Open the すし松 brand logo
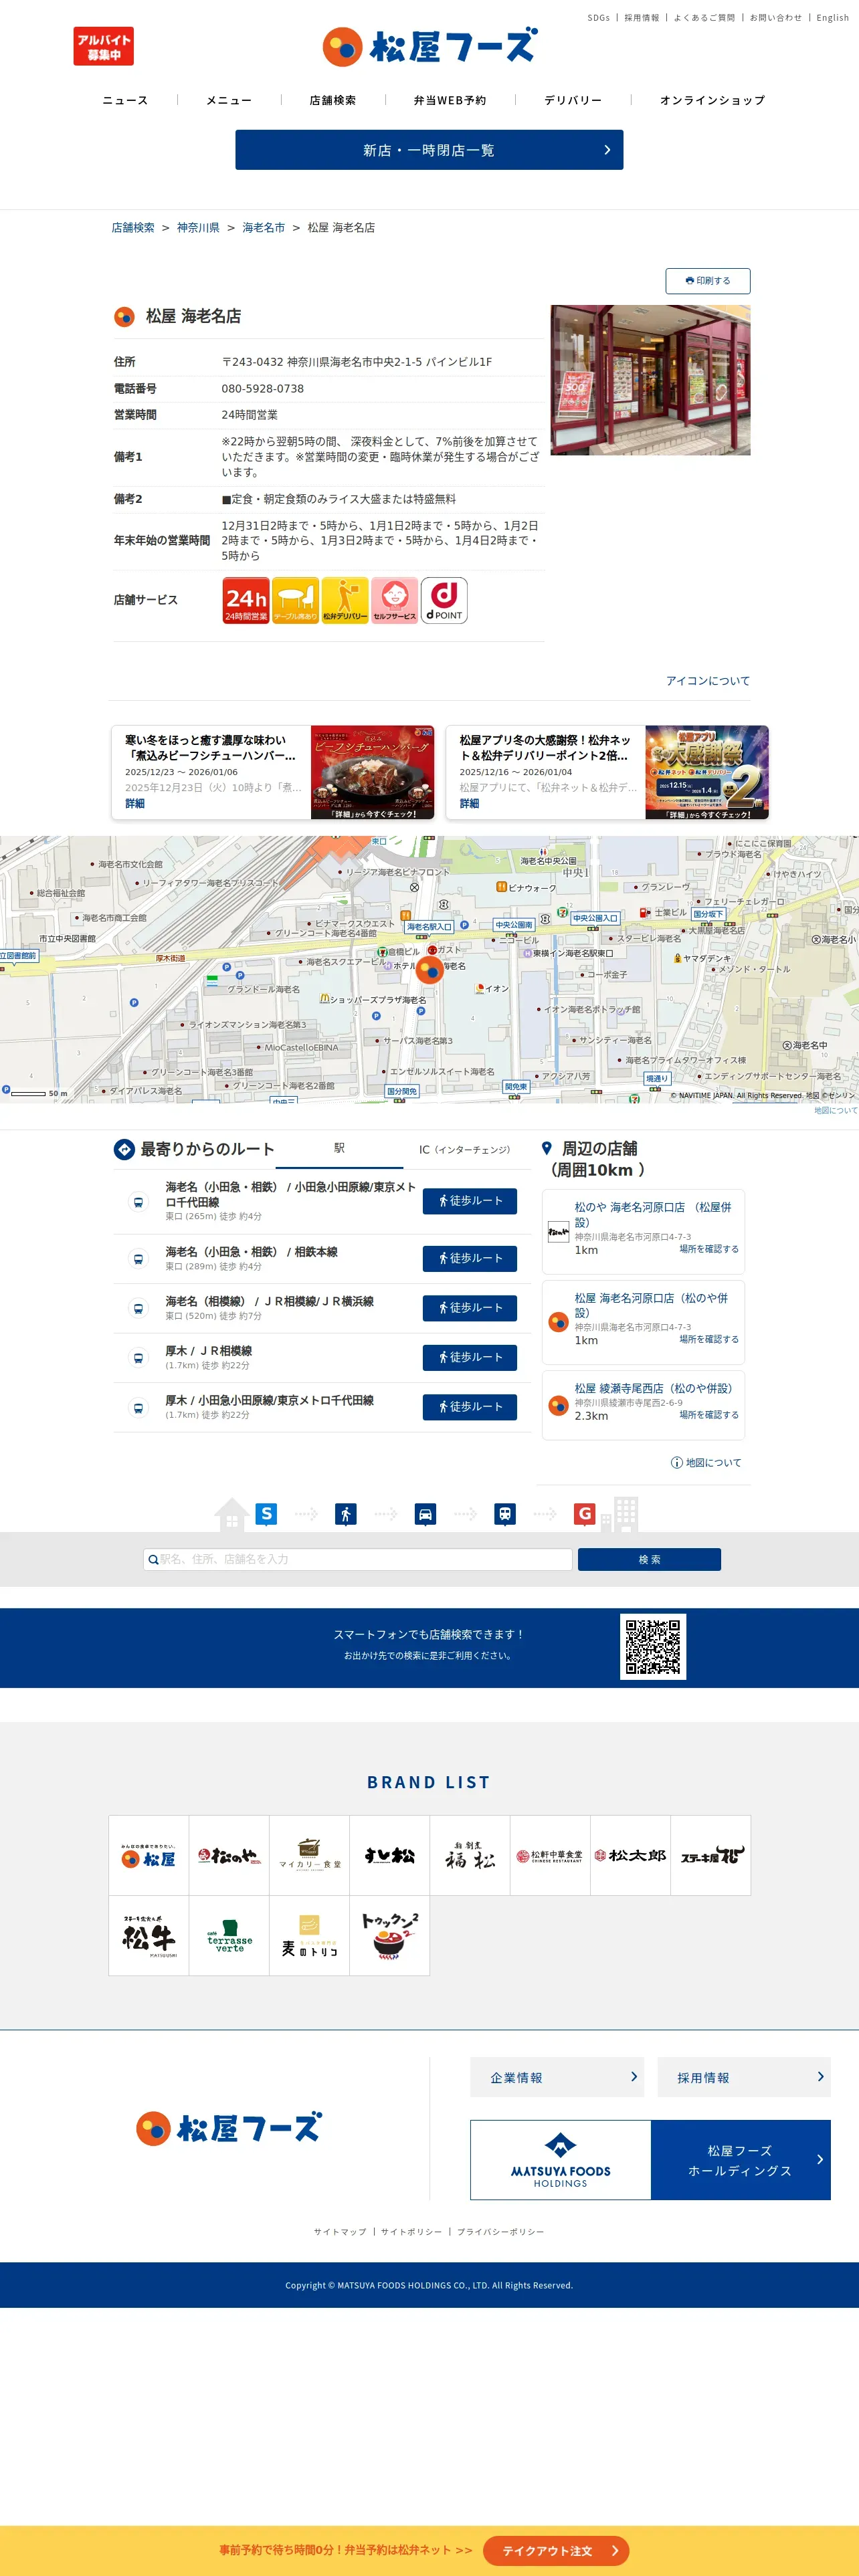Screen dimensions: 859x2576 [390, 1856]
